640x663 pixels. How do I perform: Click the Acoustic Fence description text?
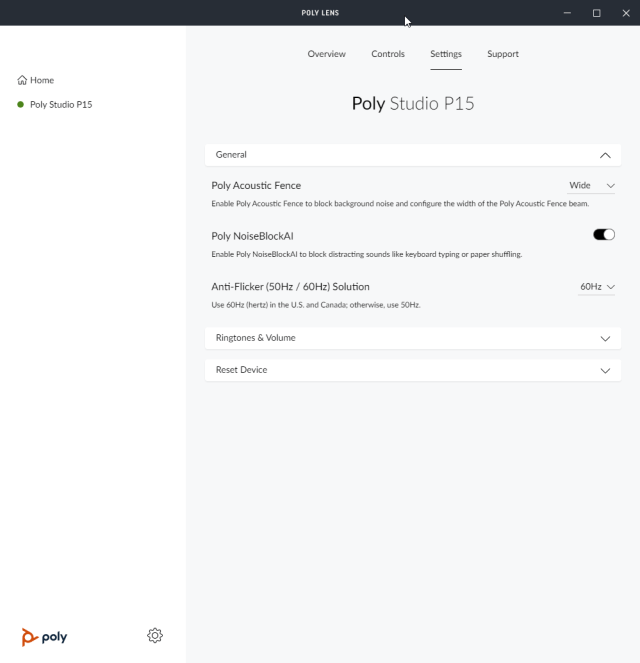(x=400, y=203)
